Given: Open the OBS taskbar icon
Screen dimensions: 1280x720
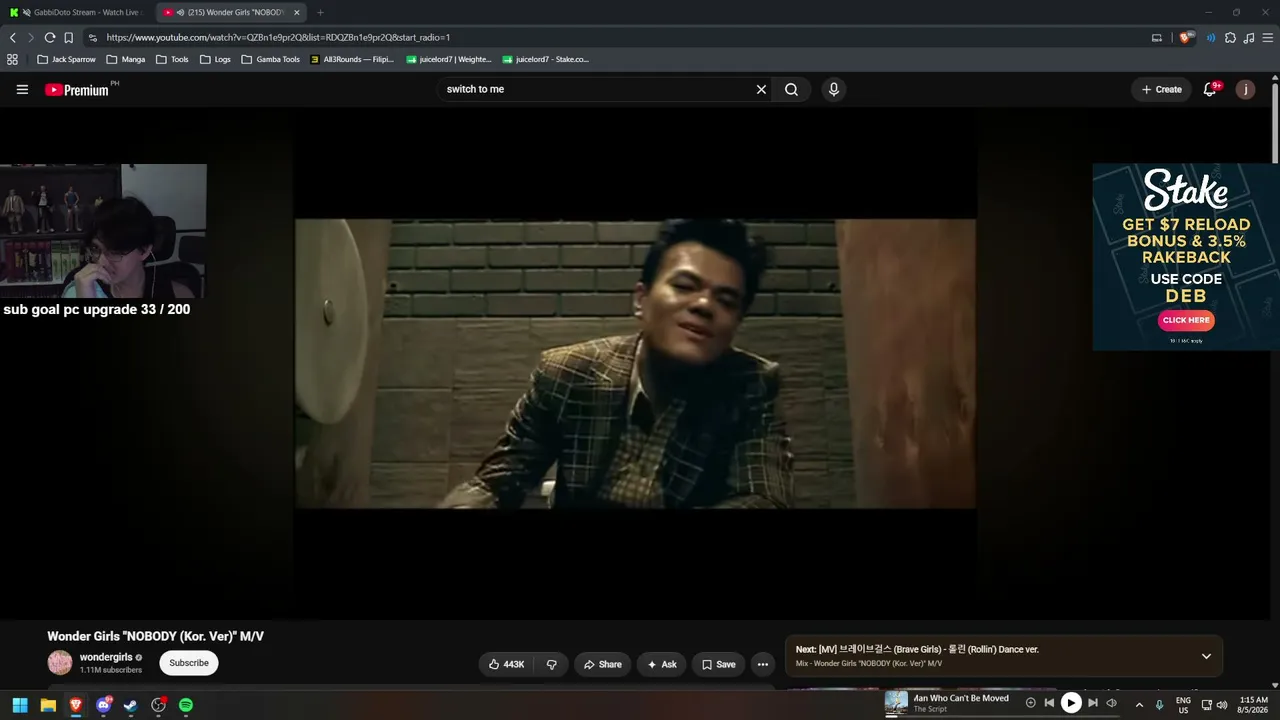Looking at the screenshot, I should pyautogui.click(x=158, y=705).
